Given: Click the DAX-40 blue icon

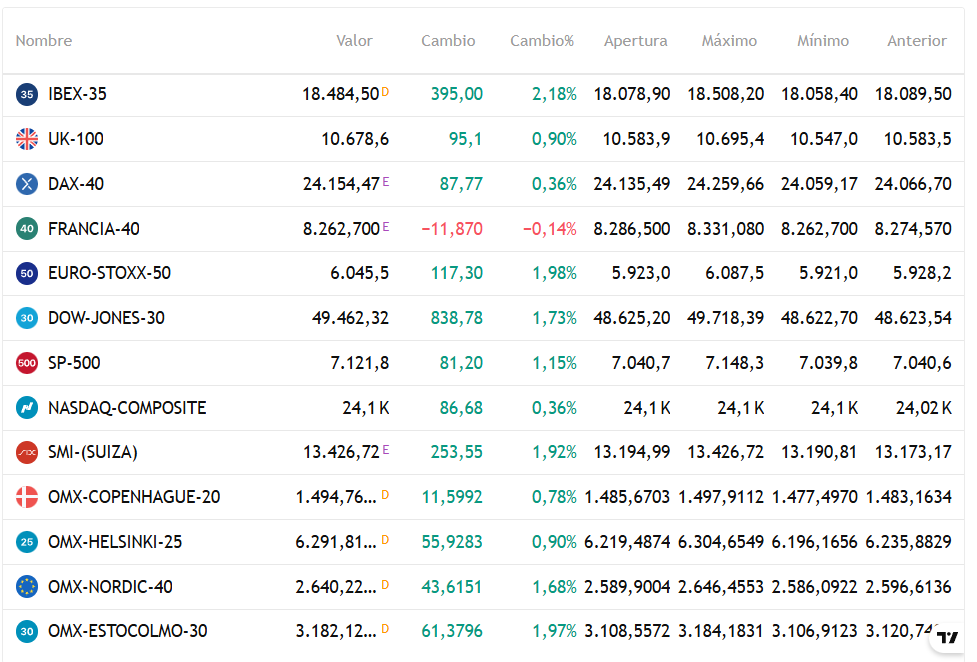Looking at the screenshot, I should (27, 184).
